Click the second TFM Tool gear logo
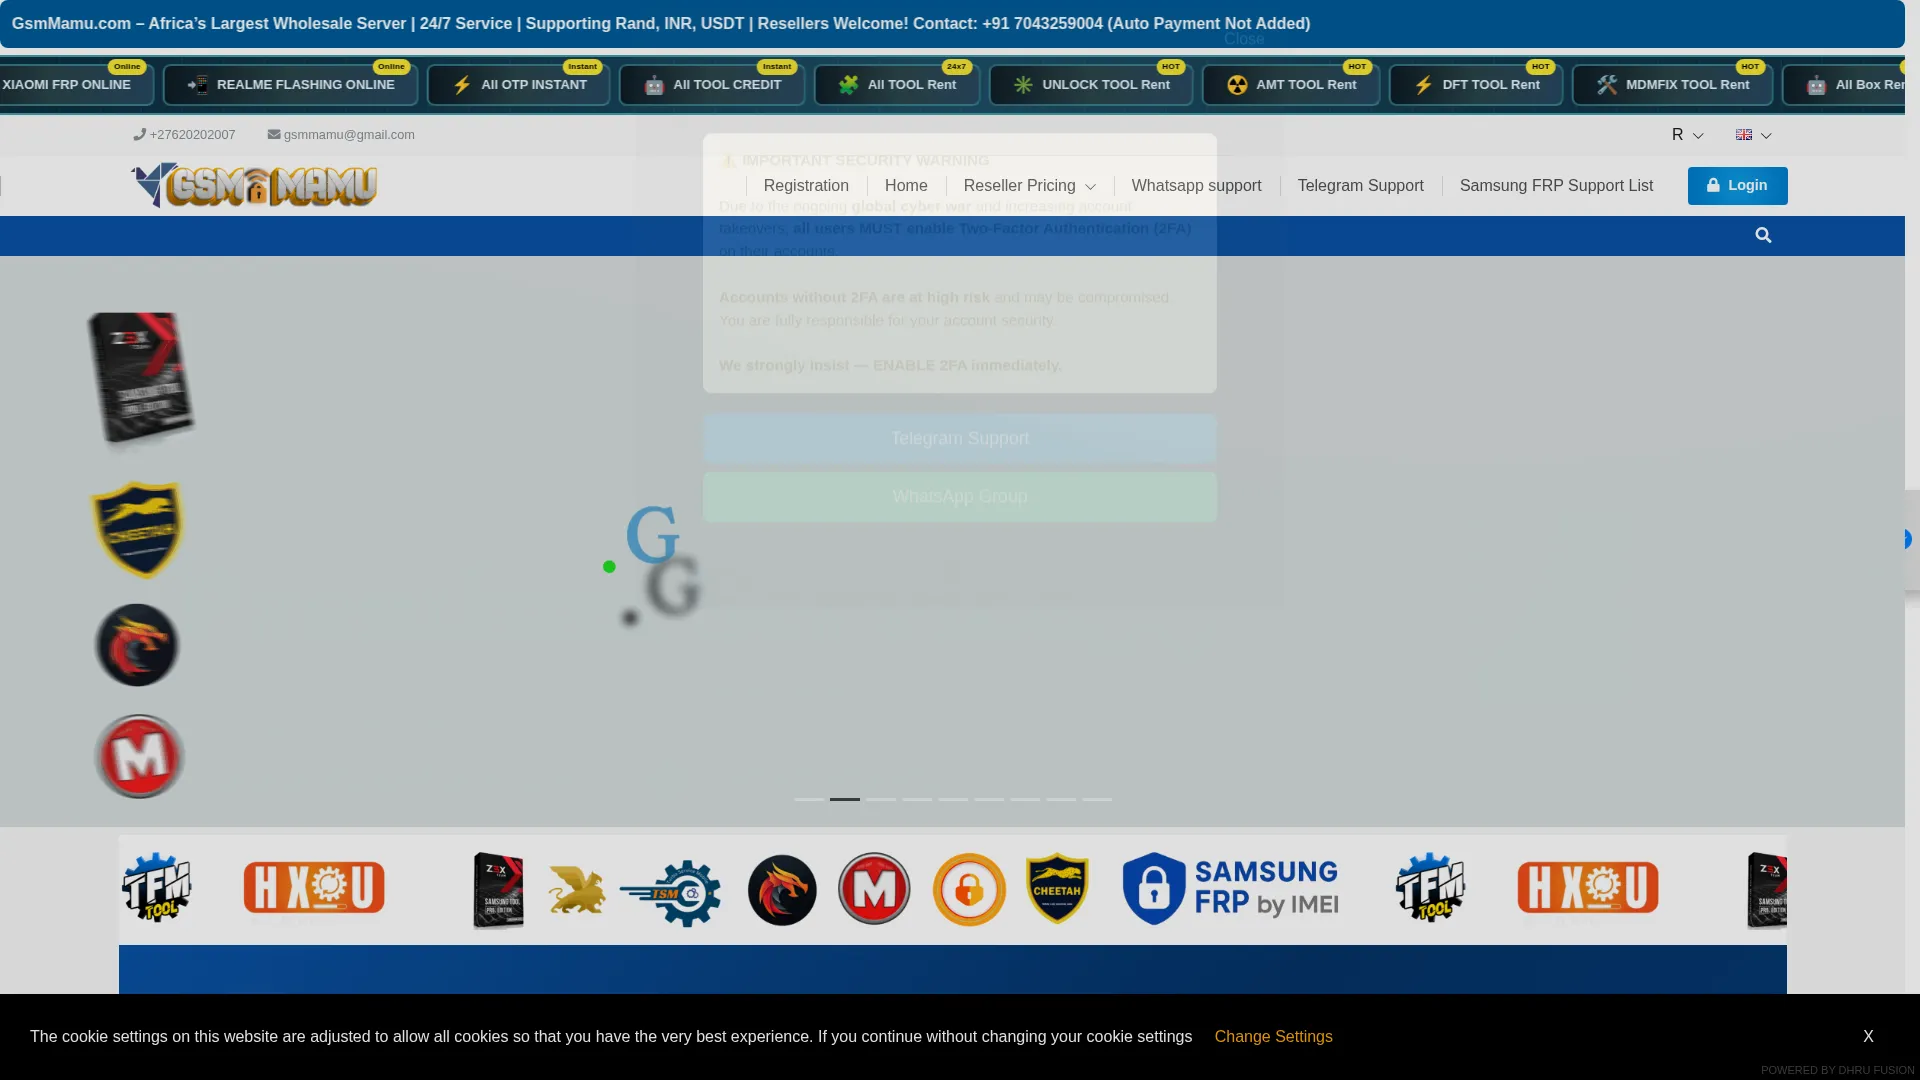This screenshot has width=1920, height=1080. 1431,887
